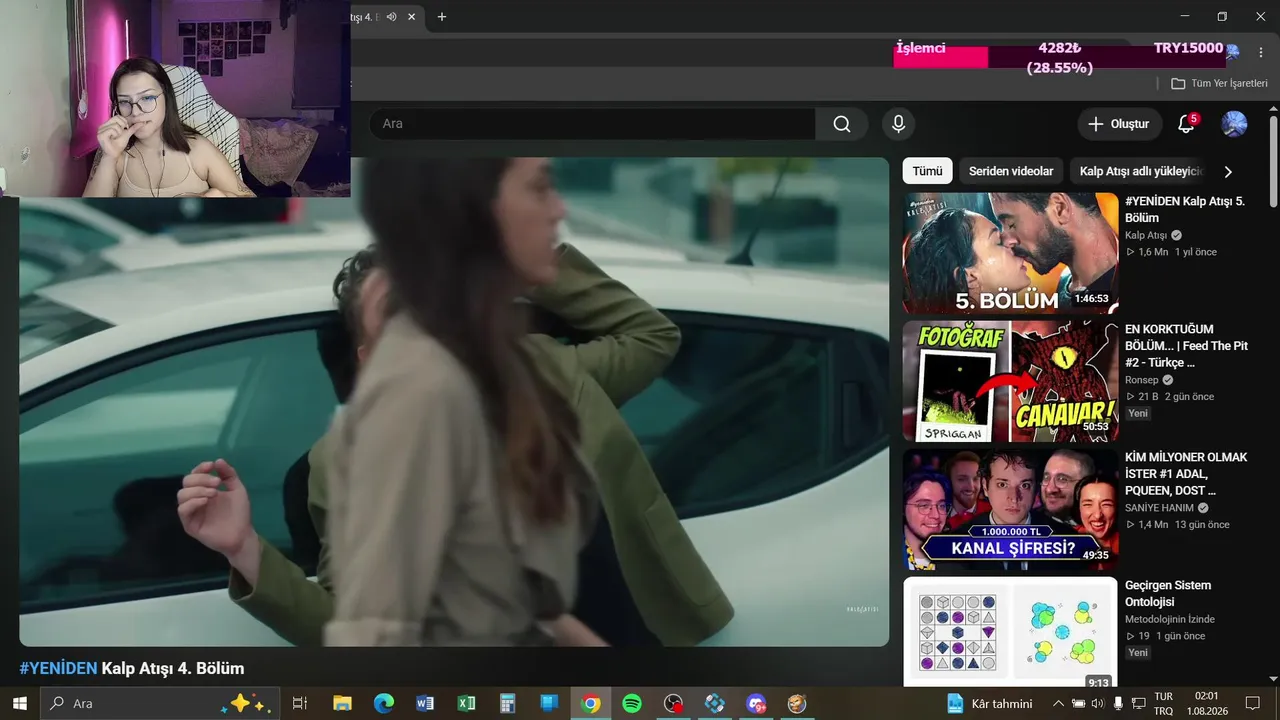Open the Windows notification center icon
The height and width of the screenshot is (720, 1280).
(1252, 703)
